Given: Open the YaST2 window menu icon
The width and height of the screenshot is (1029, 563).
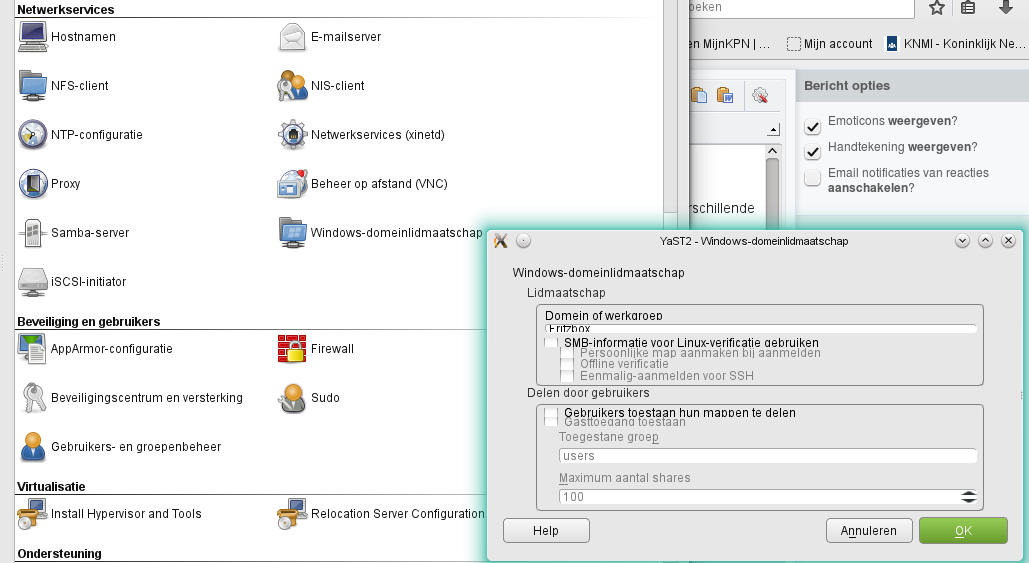Looking at the screenshot, I should 501,241.
